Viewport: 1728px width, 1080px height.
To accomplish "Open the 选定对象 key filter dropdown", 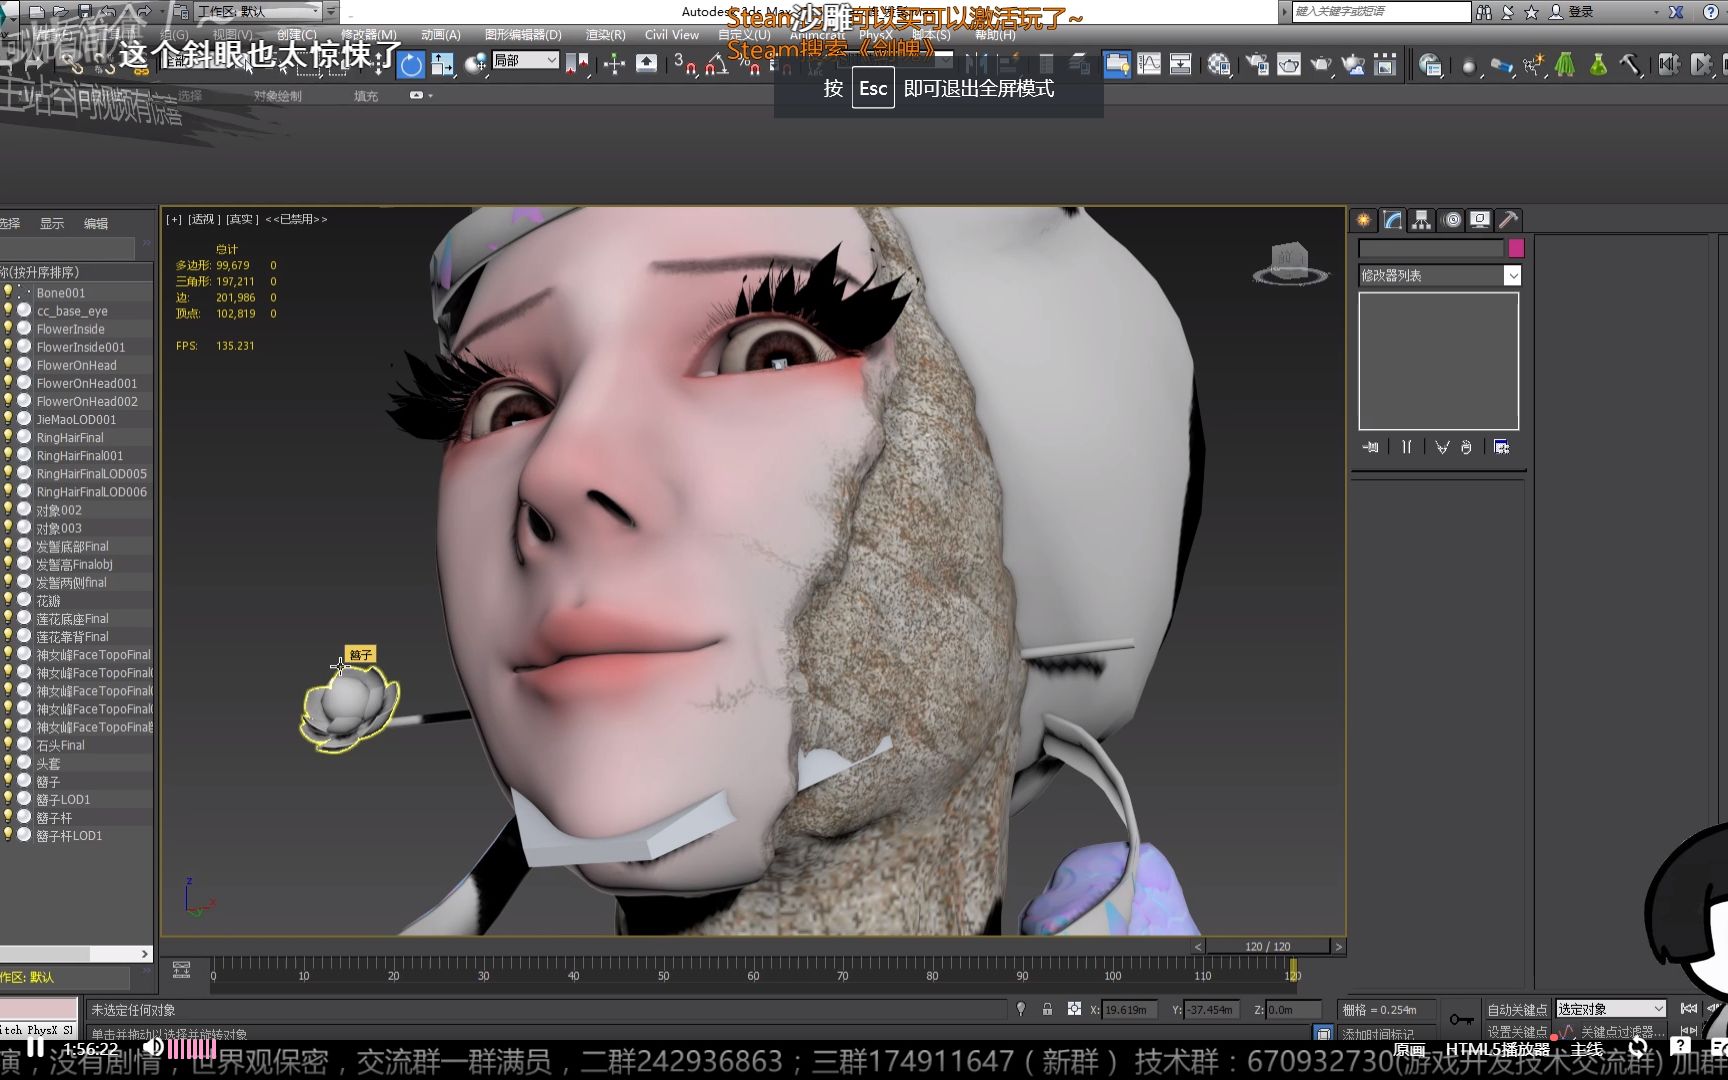I will tap(1610, 1009).
